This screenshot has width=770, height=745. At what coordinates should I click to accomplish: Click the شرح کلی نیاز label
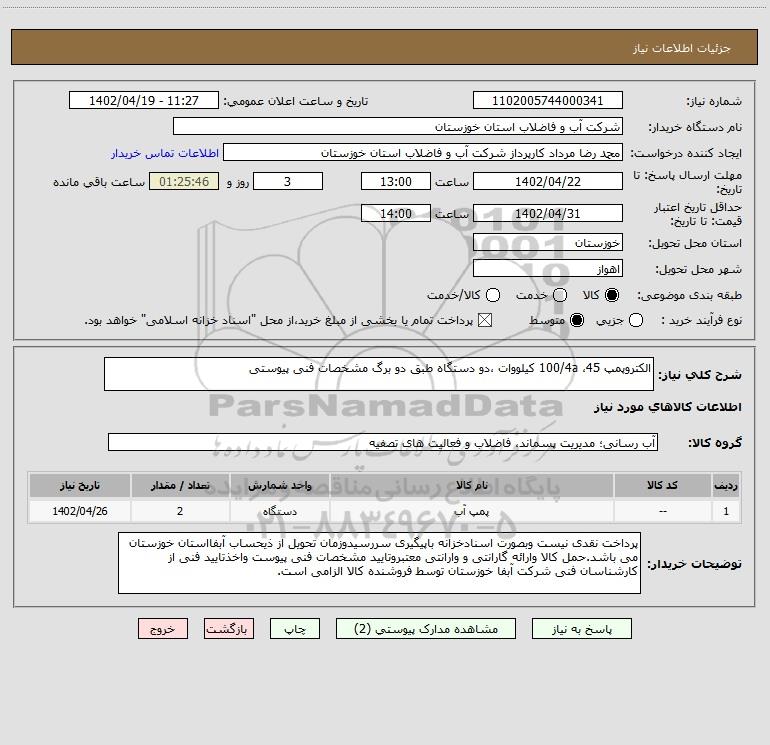click(x=700, y=375)
